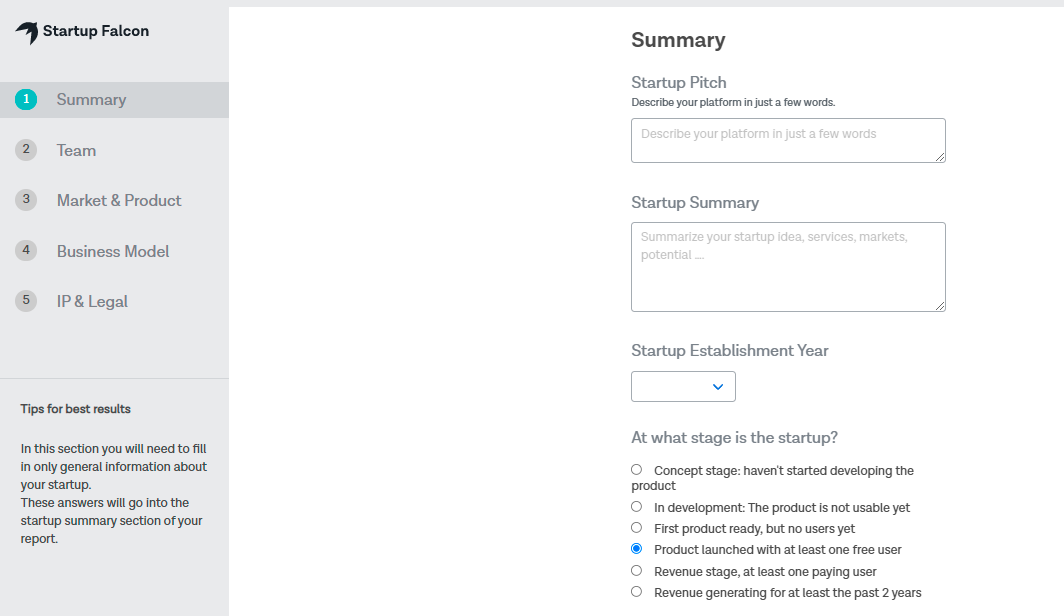Switch to Market & Product section

coord(119,199)
